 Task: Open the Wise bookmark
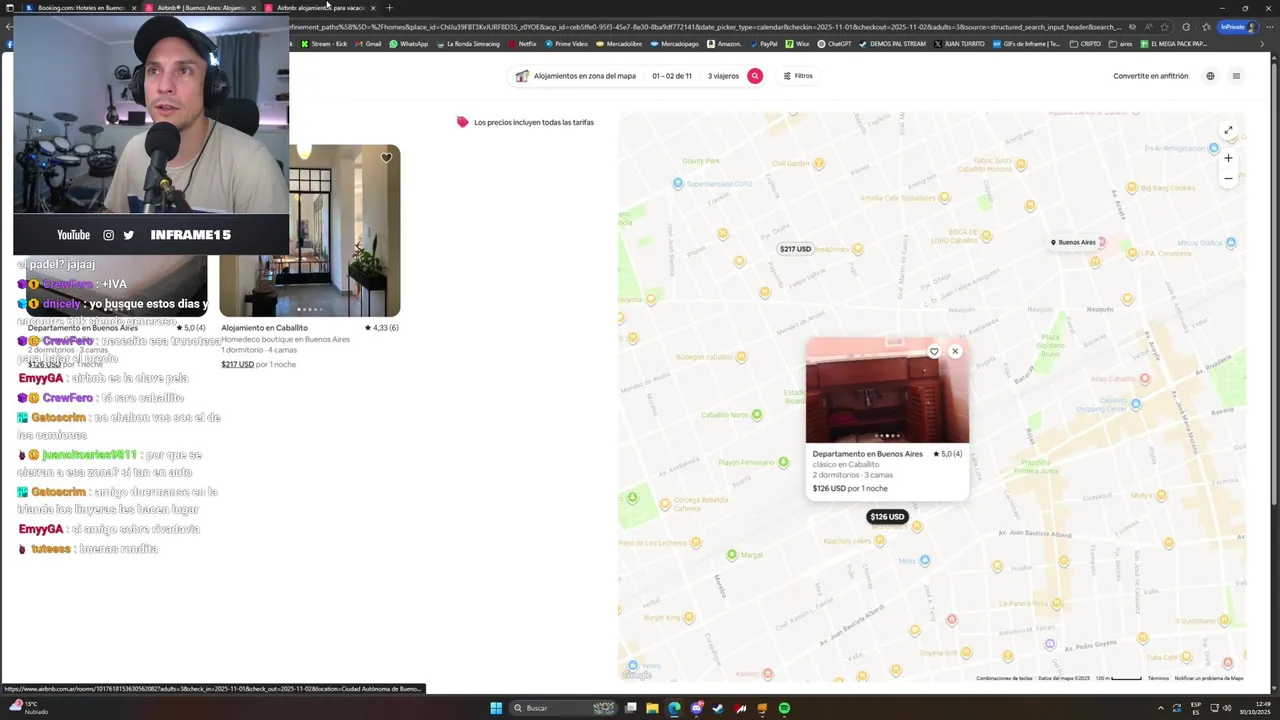(798, 44)
